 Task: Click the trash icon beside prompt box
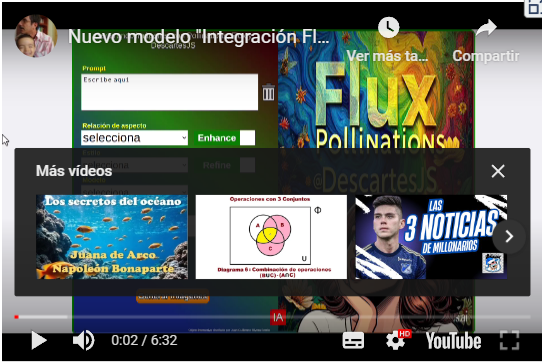click(x=268, y=92)
